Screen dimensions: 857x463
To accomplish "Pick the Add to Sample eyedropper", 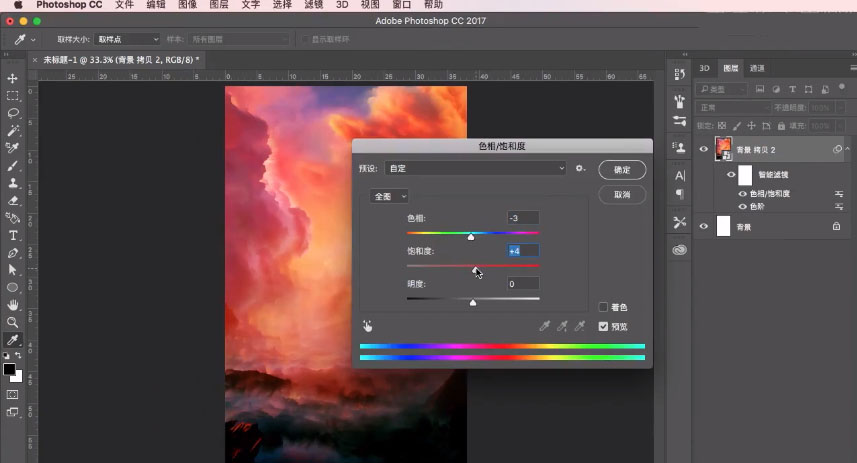I will [x=562, y=326].
